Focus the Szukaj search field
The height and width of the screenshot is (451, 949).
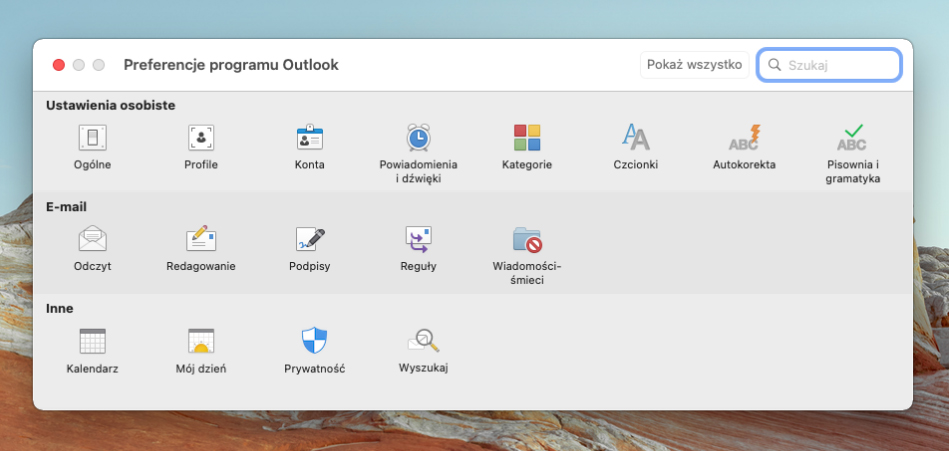(829, 65)
